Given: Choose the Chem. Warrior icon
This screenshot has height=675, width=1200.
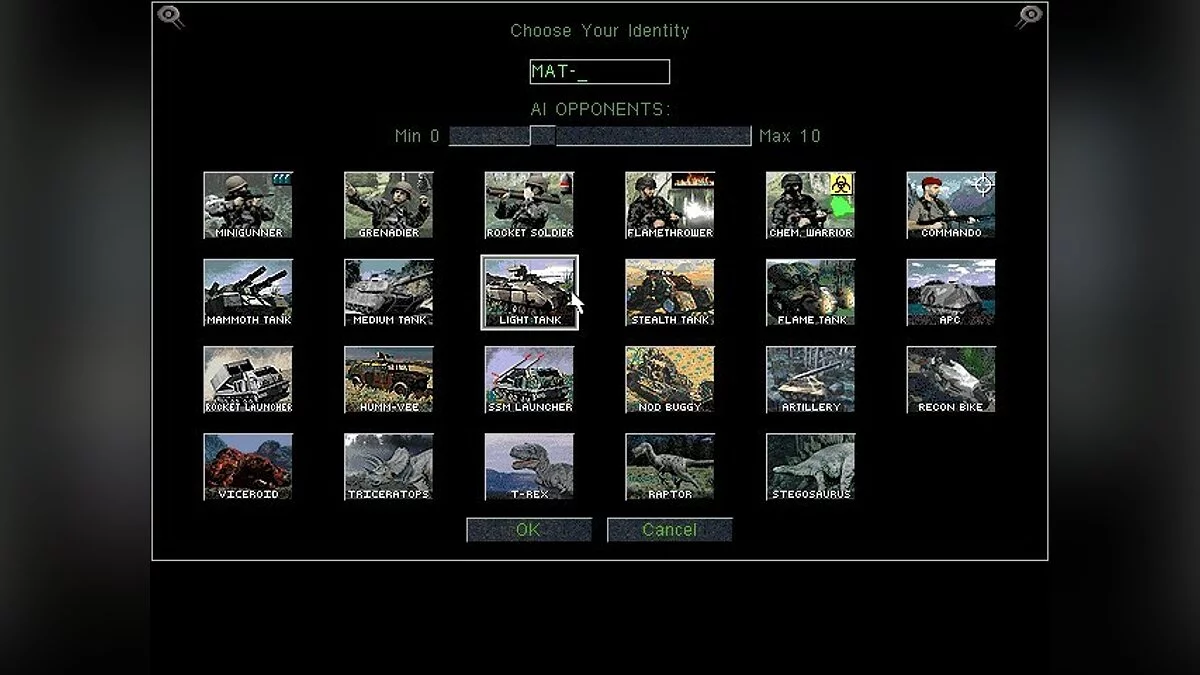Looking at the screenshot, I should pos(811,205).
